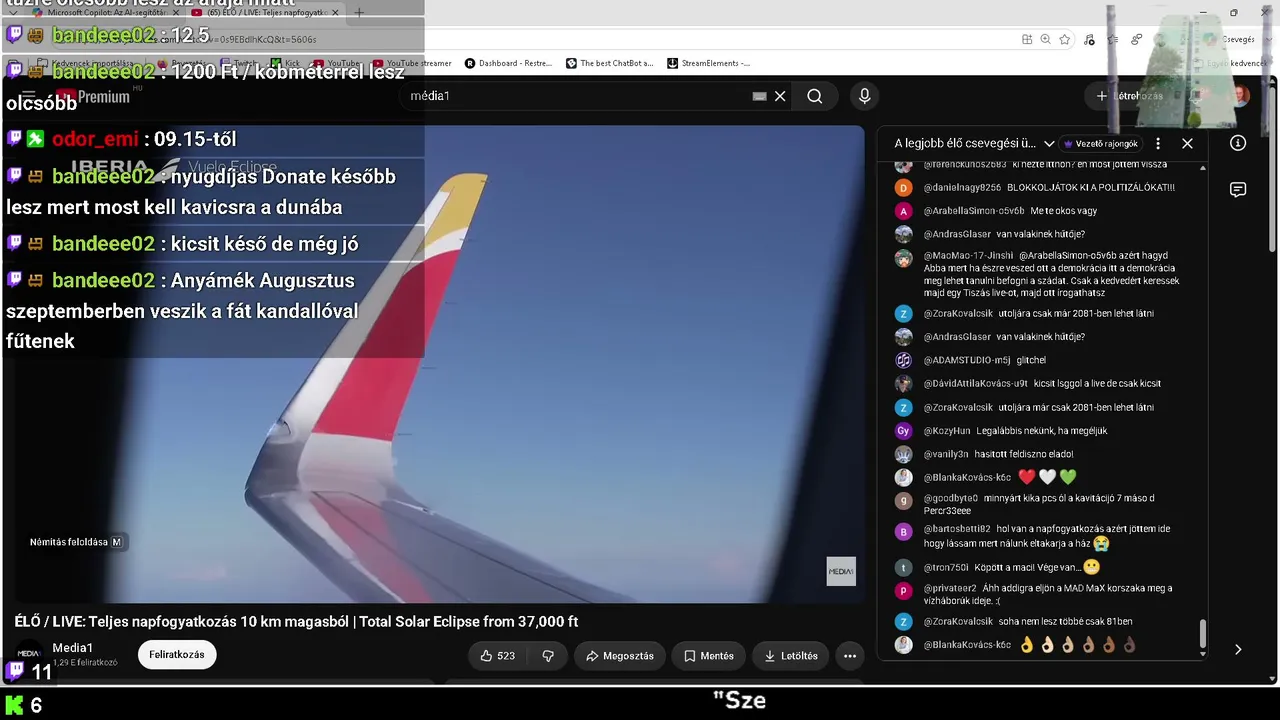Click the @privateer2 chat avatar
The width and height of the screenshot is (1280, 720).
[904, 591]
